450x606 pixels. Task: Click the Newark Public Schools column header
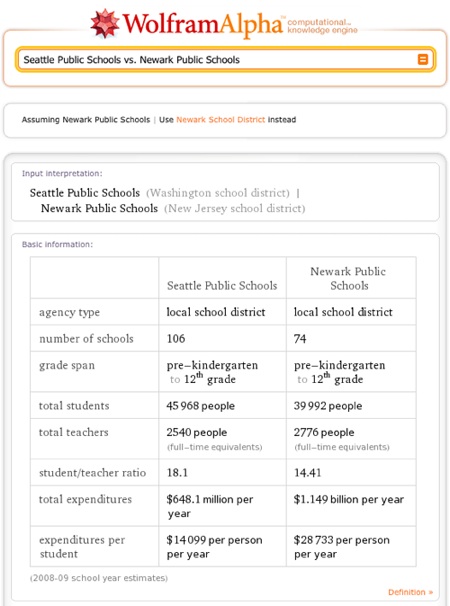348,278
